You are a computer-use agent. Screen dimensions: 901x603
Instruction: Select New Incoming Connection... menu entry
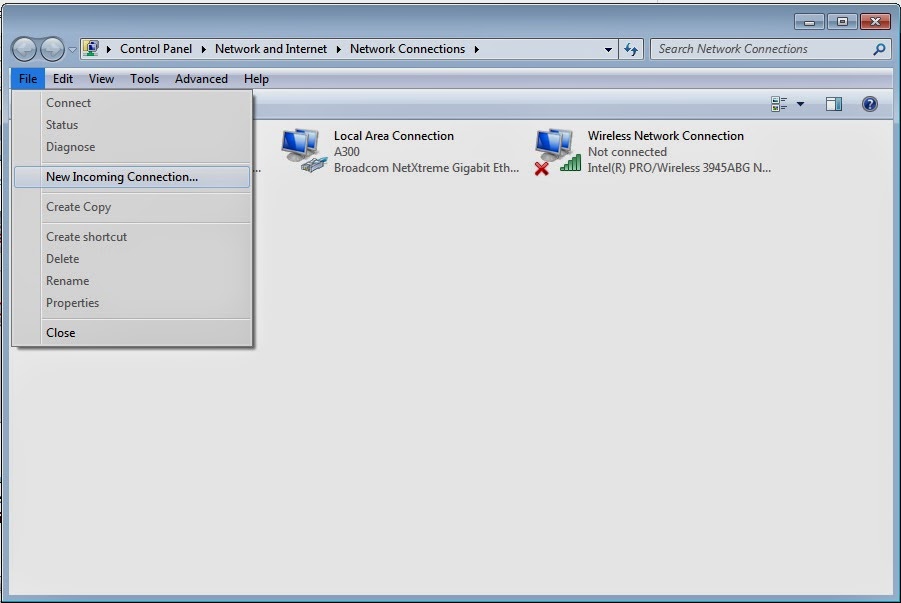click(x=132, y=177)
